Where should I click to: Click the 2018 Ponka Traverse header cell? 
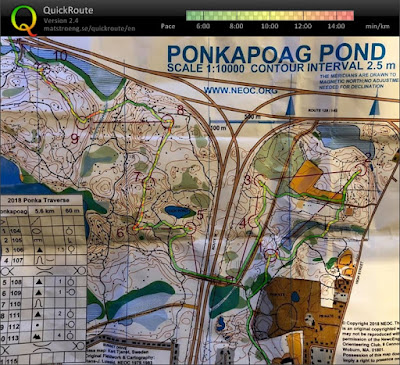tap(38, 200)
